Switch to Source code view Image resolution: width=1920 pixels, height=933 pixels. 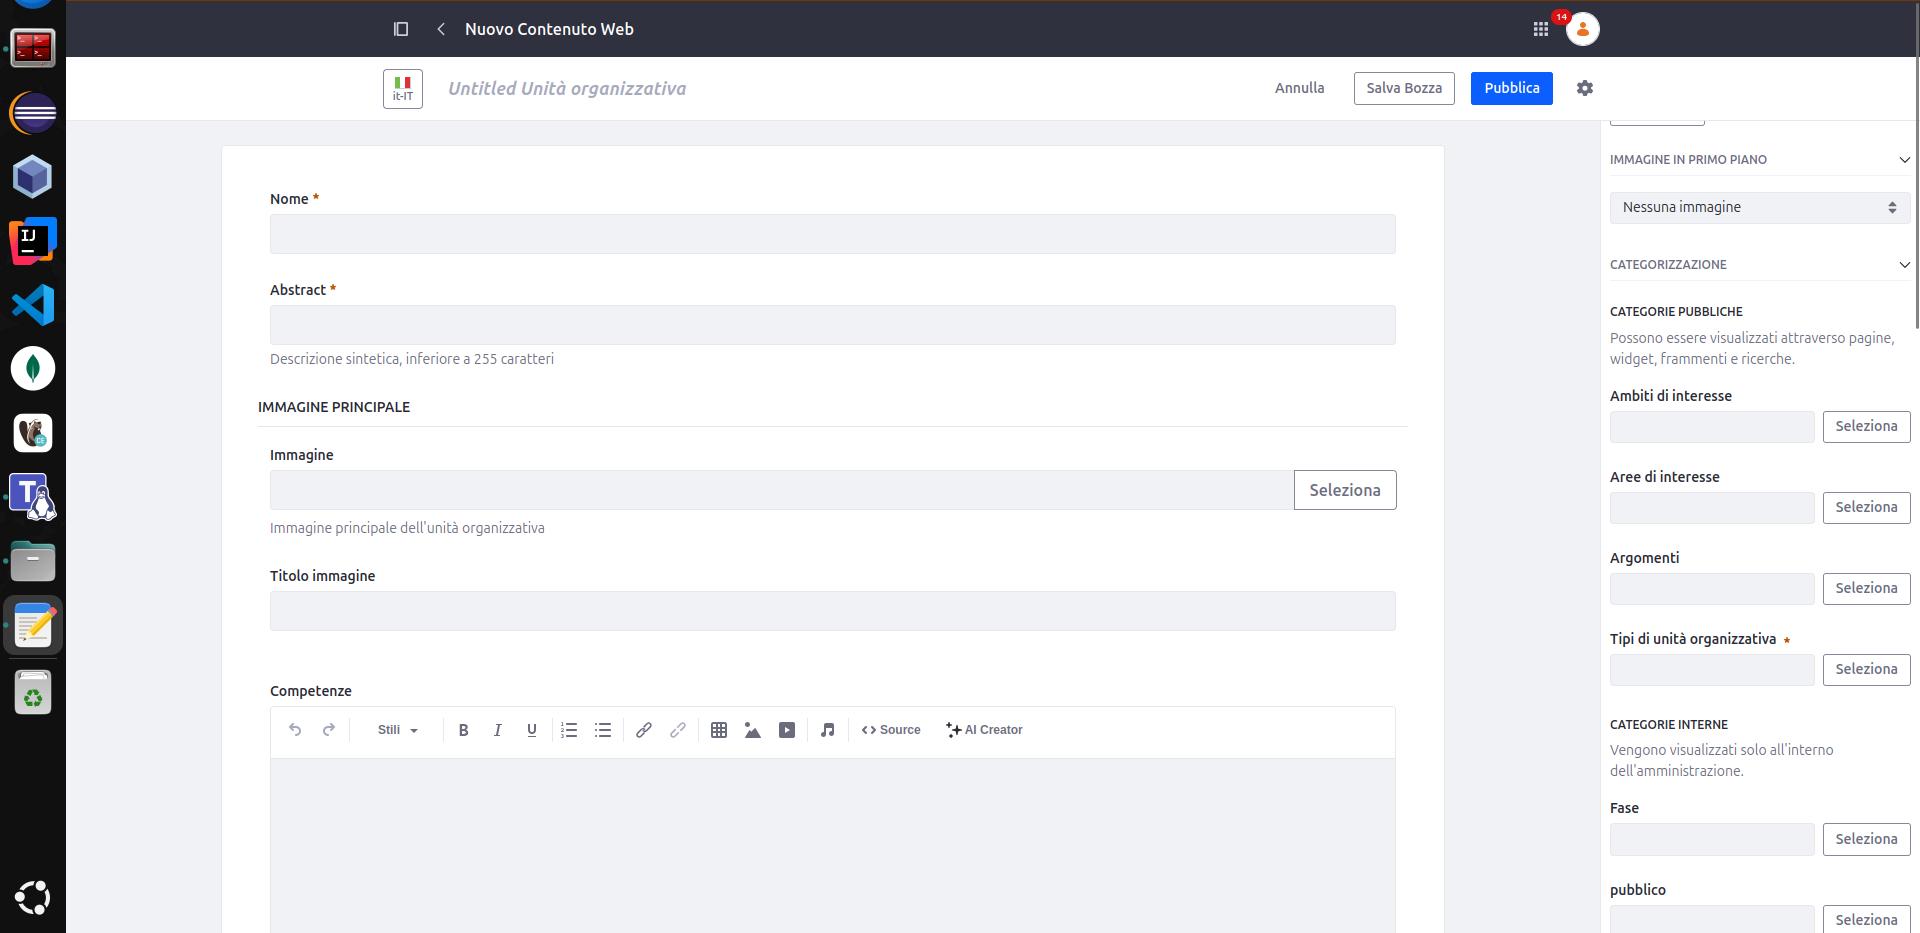[891, 730]
